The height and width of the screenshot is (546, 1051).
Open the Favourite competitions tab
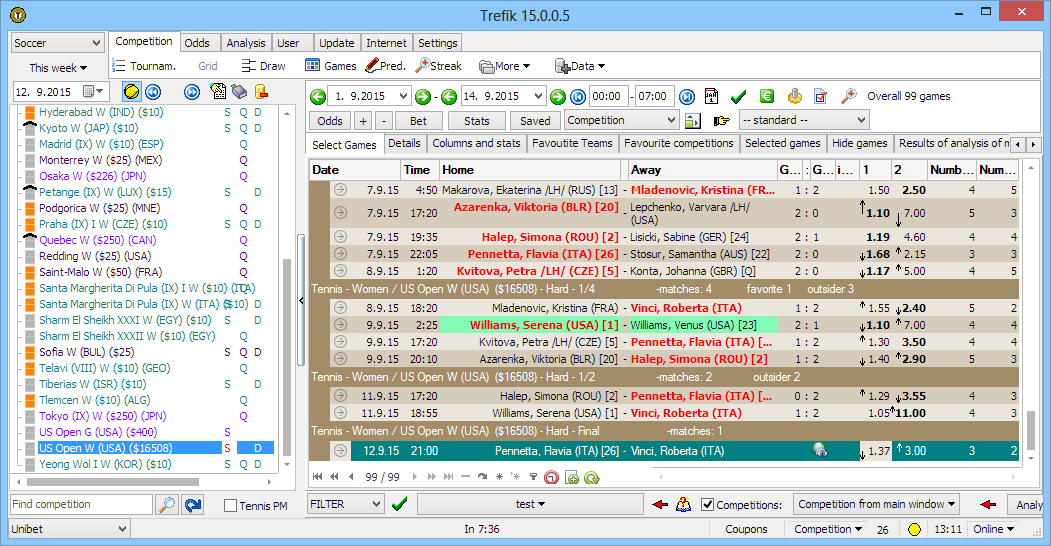pyautogui.click(x=678, y=144)
